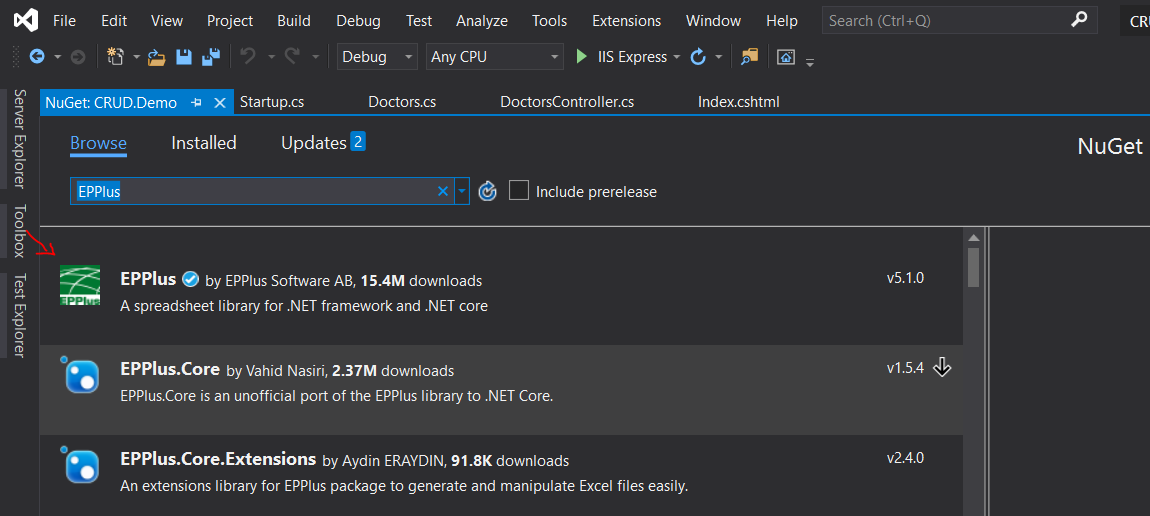The width and height of the screenshot is (1150, 516).
Task: Click the Visual Studio logo icon
Action: click(25, 21)
